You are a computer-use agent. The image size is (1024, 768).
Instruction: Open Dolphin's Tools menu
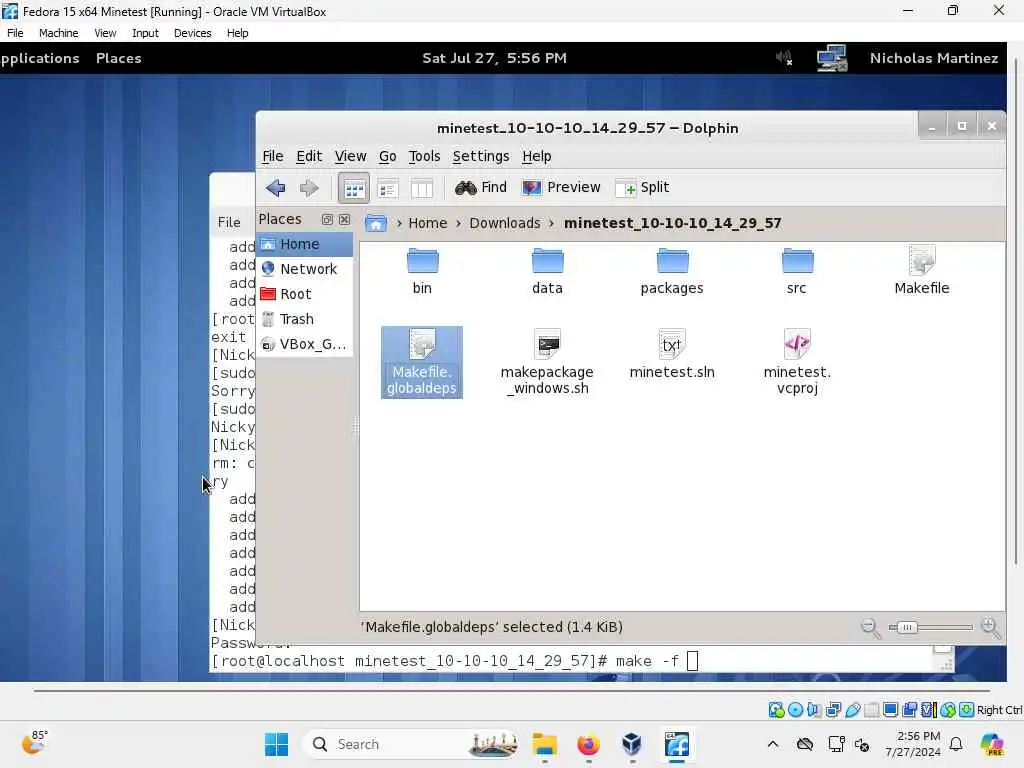point(424,156)
